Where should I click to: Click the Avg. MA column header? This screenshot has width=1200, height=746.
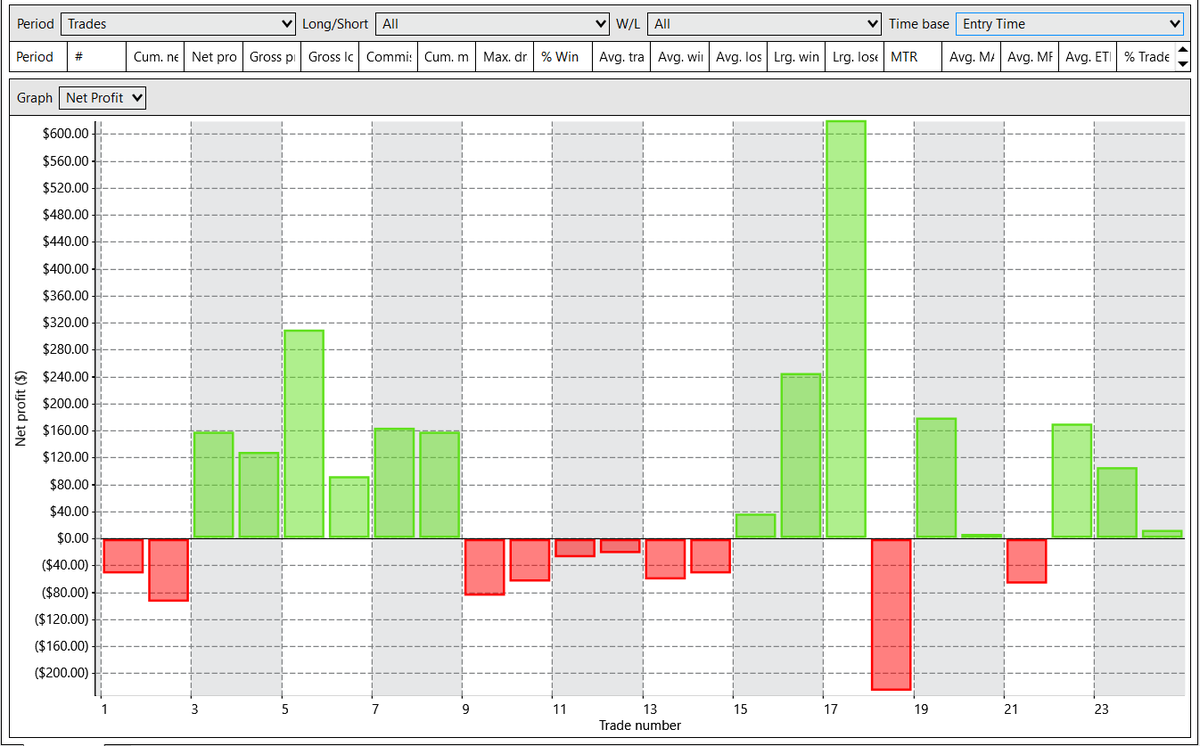(971, 57)
